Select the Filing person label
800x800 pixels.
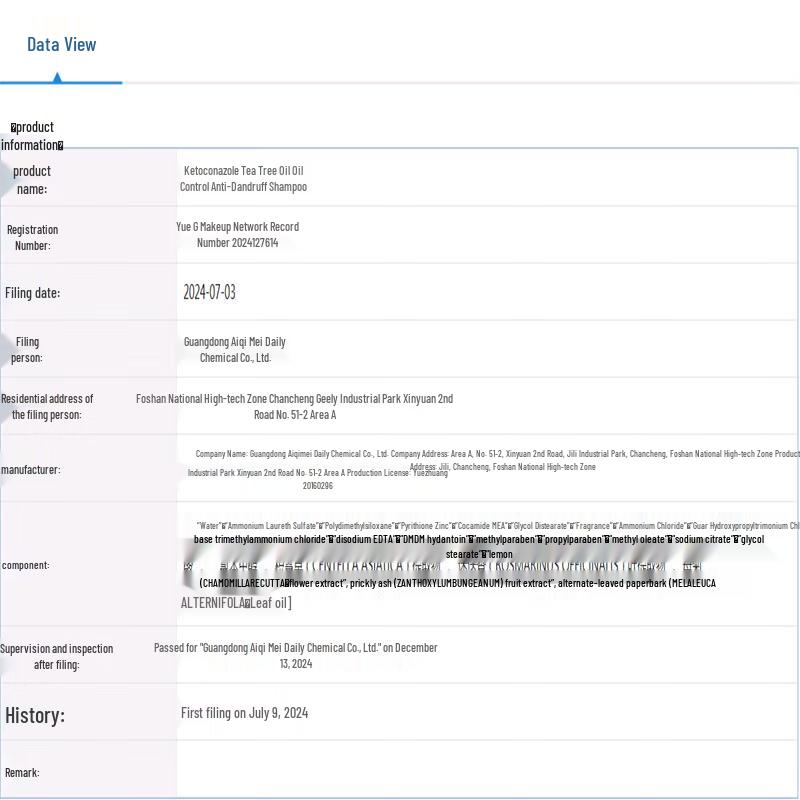pos(27,349)
